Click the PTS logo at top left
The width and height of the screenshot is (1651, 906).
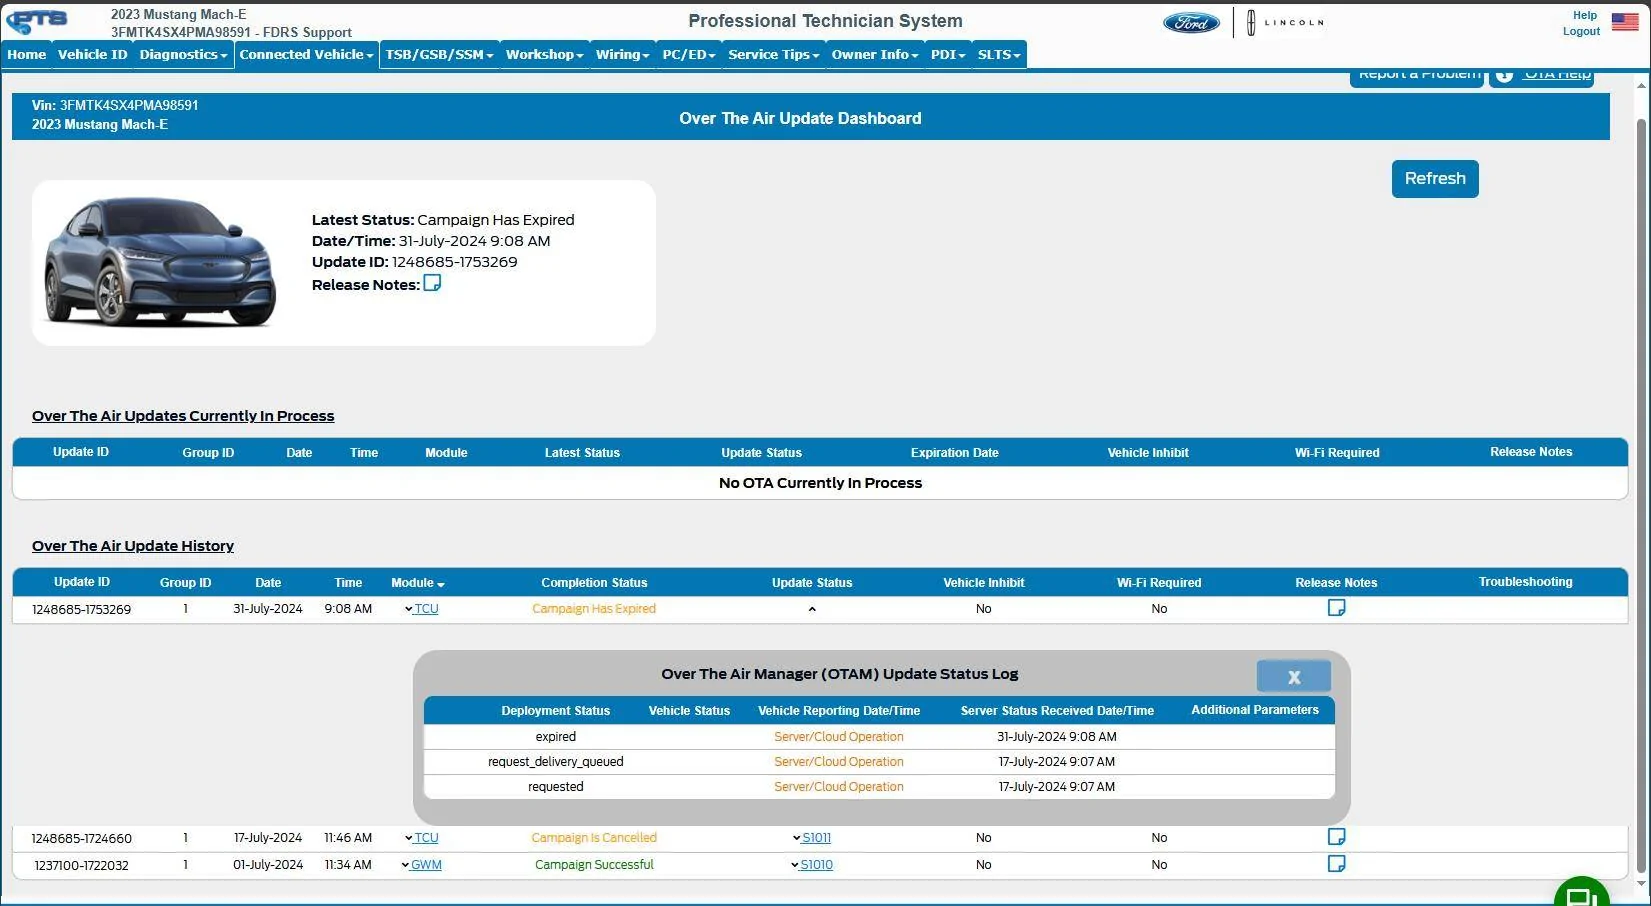(38, 21)
